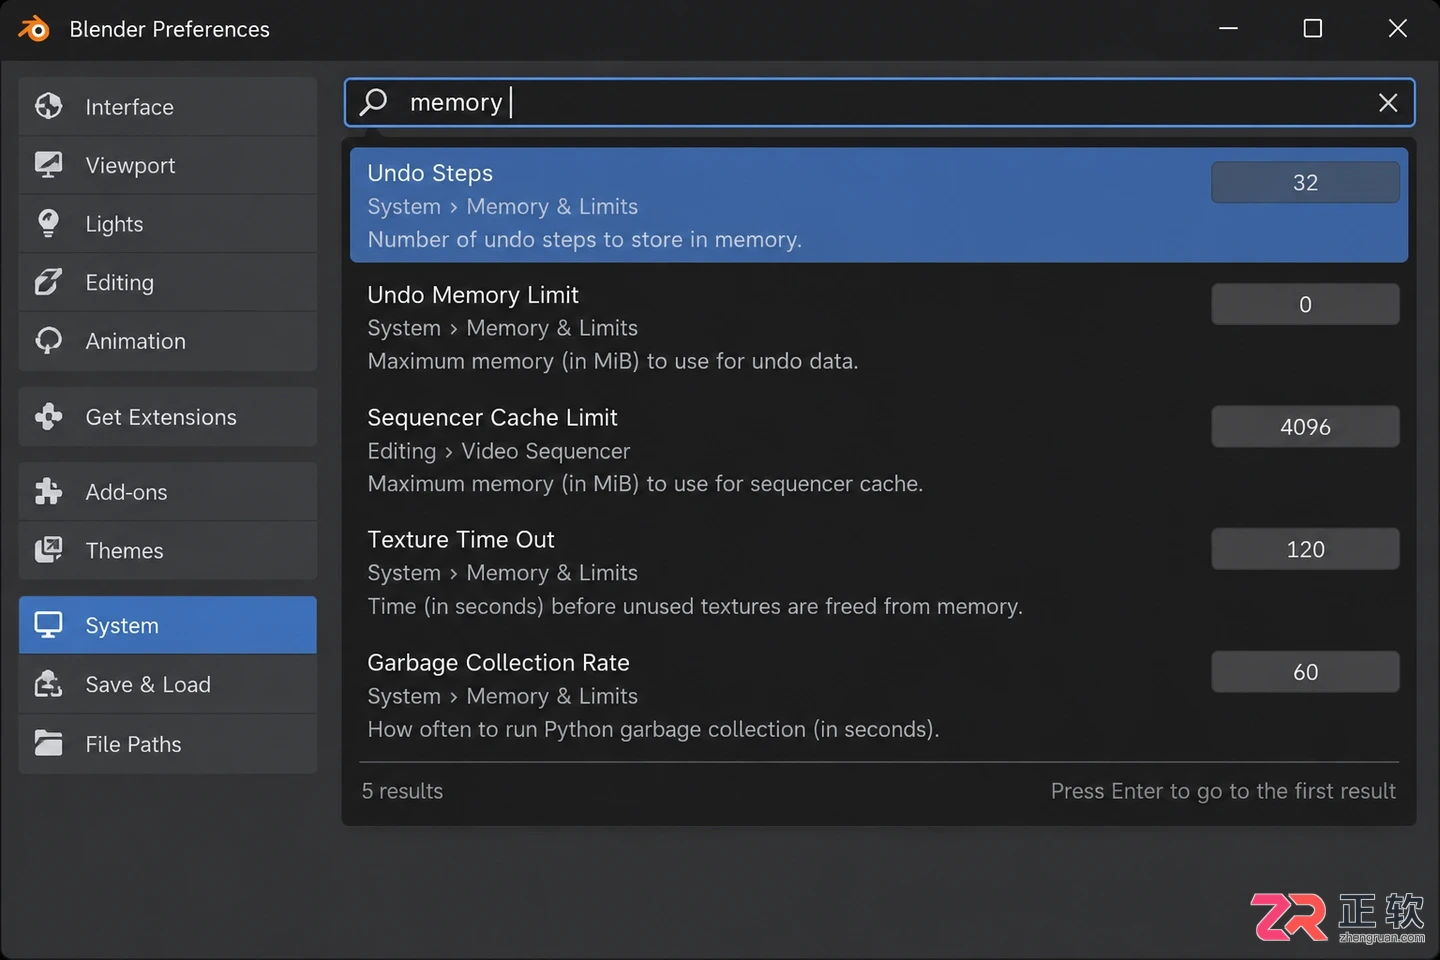This screenshot has width=1440, height=960.
Task: Click the Texture Time Out 120 field
Action: tap(1305, 549)
